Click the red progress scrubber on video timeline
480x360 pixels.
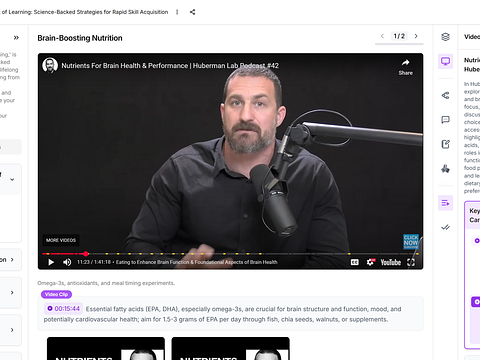86,254
